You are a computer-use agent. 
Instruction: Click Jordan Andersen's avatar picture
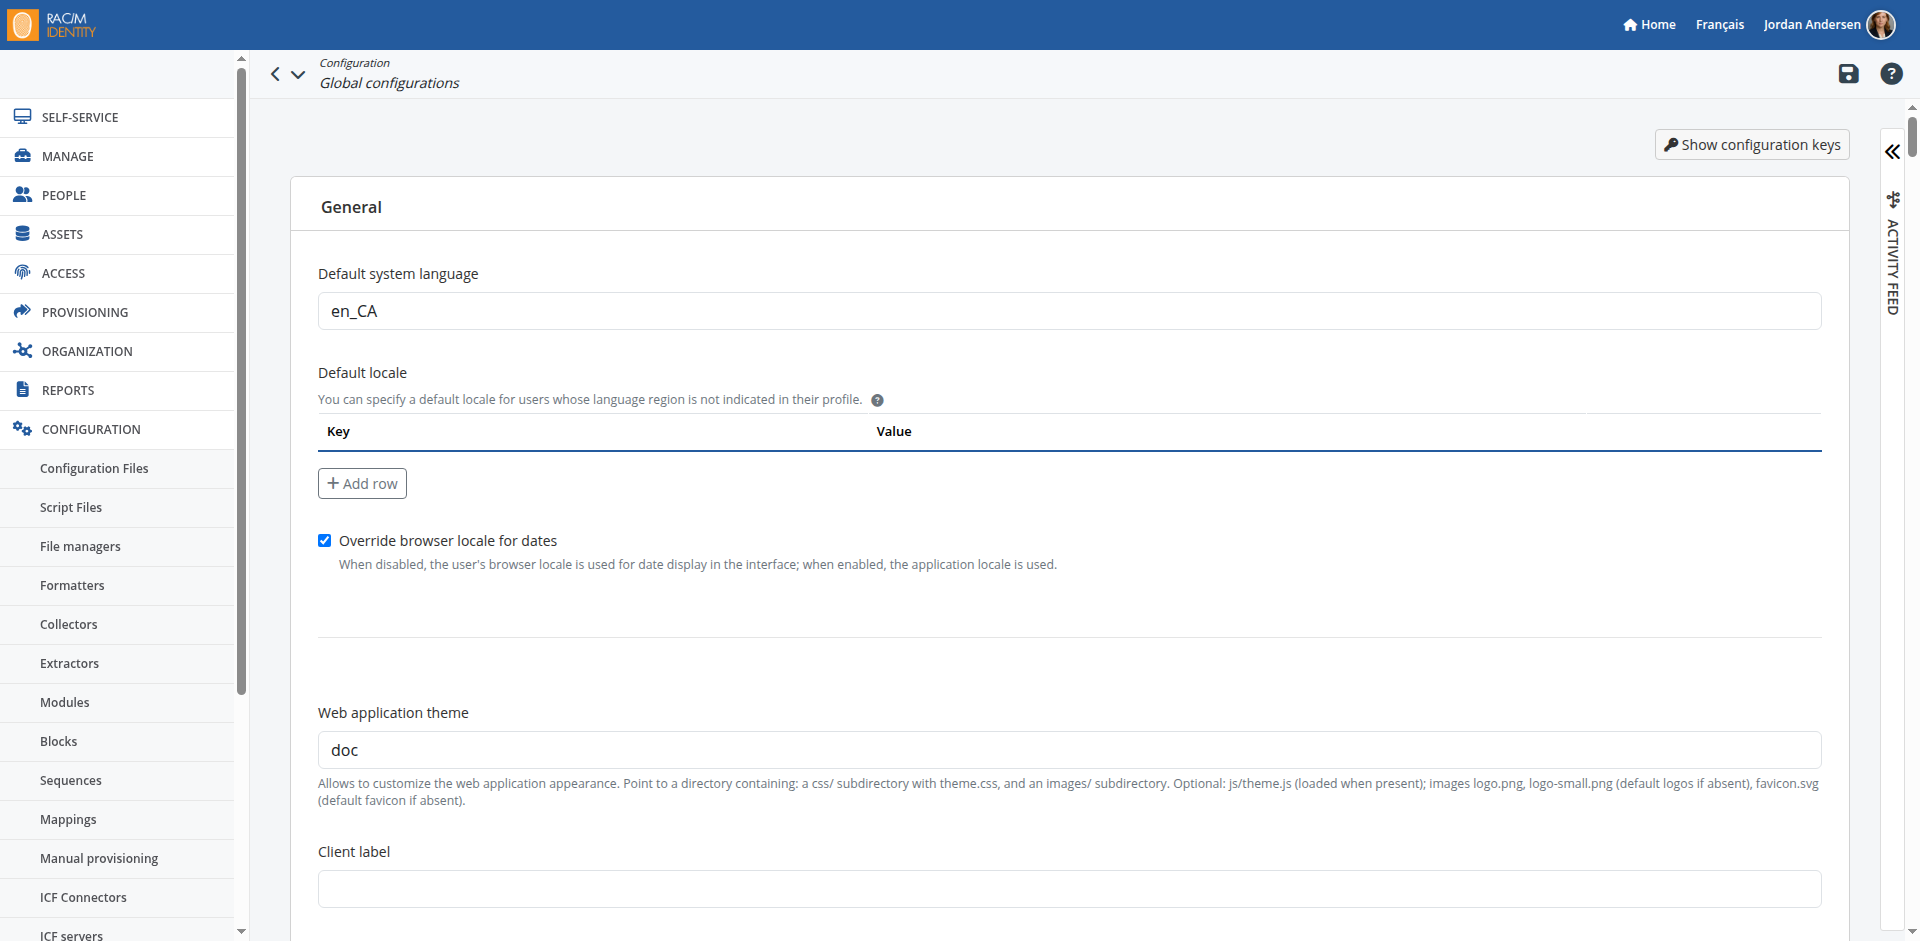(x=1881, y=25)
